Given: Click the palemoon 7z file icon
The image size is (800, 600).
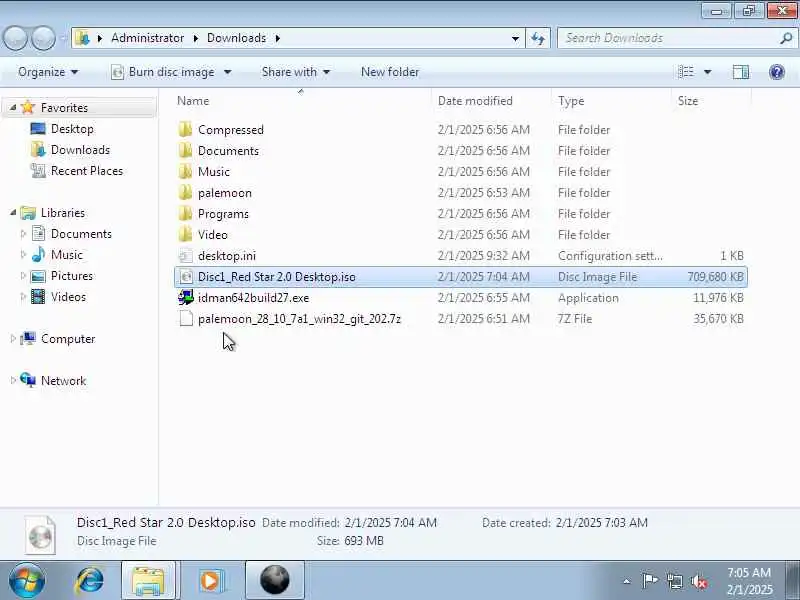Looking at the screenshot, I should pos(186,318).
